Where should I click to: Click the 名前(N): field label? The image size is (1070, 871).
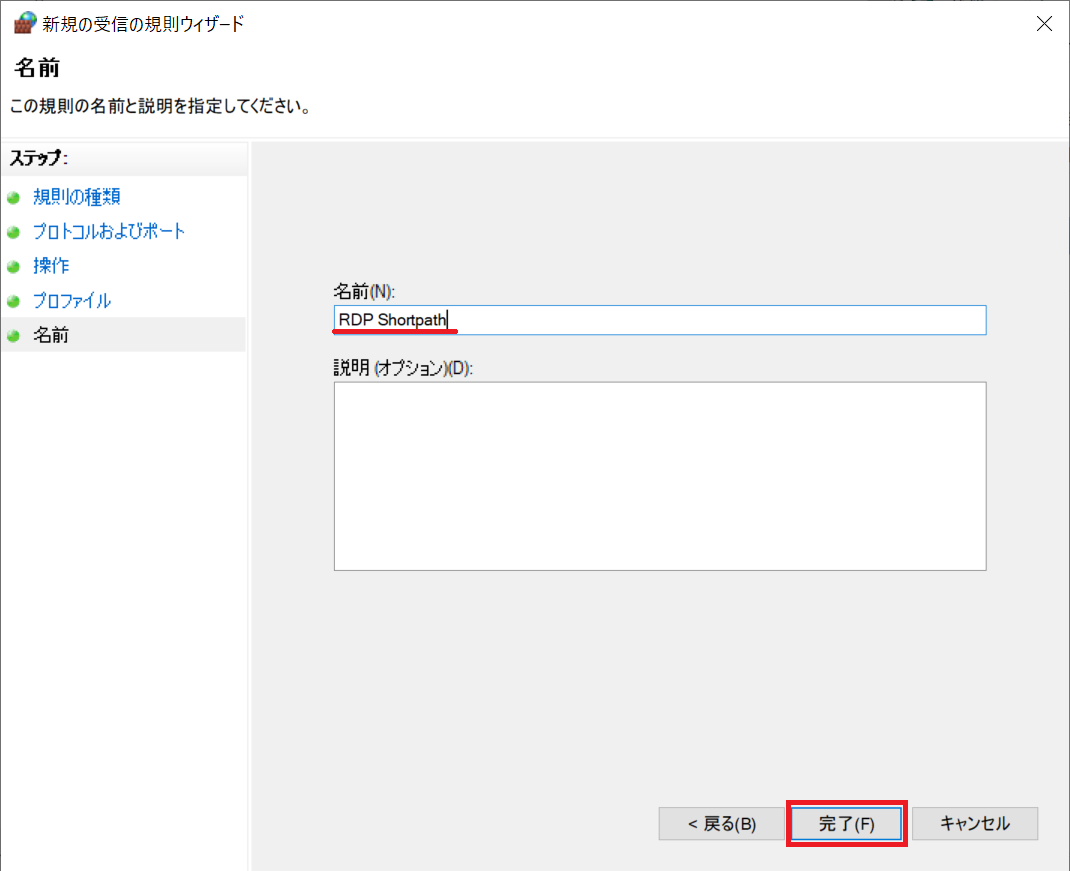(364, 291)
